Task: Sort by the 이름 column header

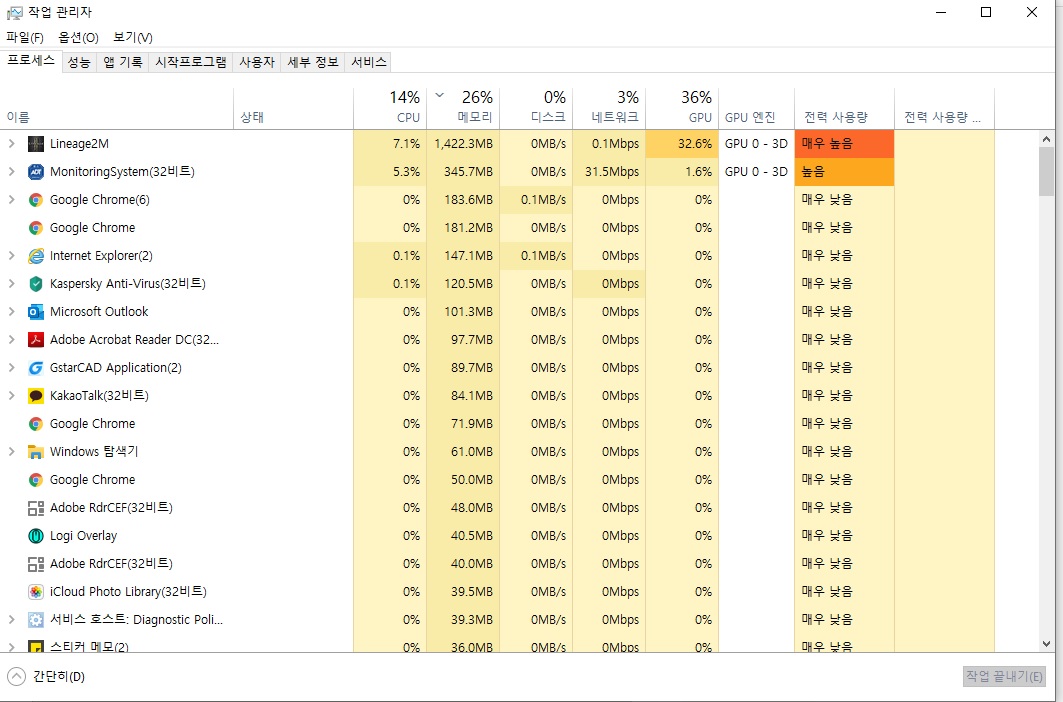Action: (117, 108)
